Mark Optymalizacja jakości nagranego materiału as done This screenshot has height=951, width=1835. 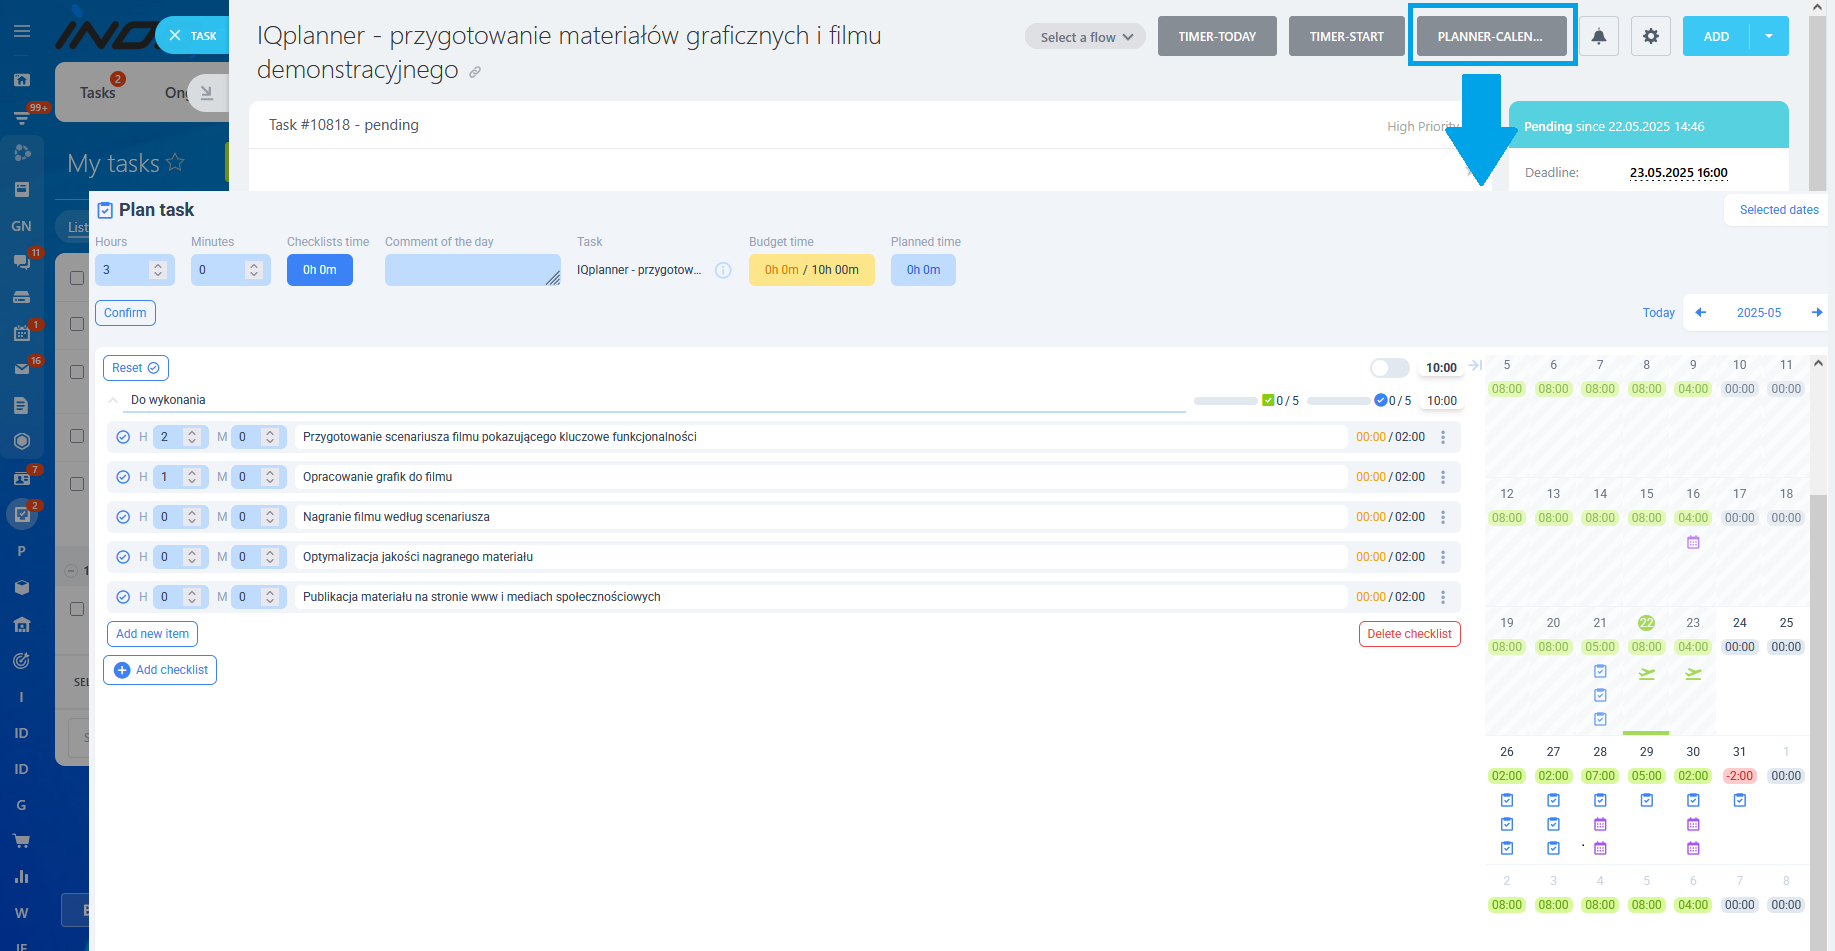pyautogui.click(x=123, y=557)
